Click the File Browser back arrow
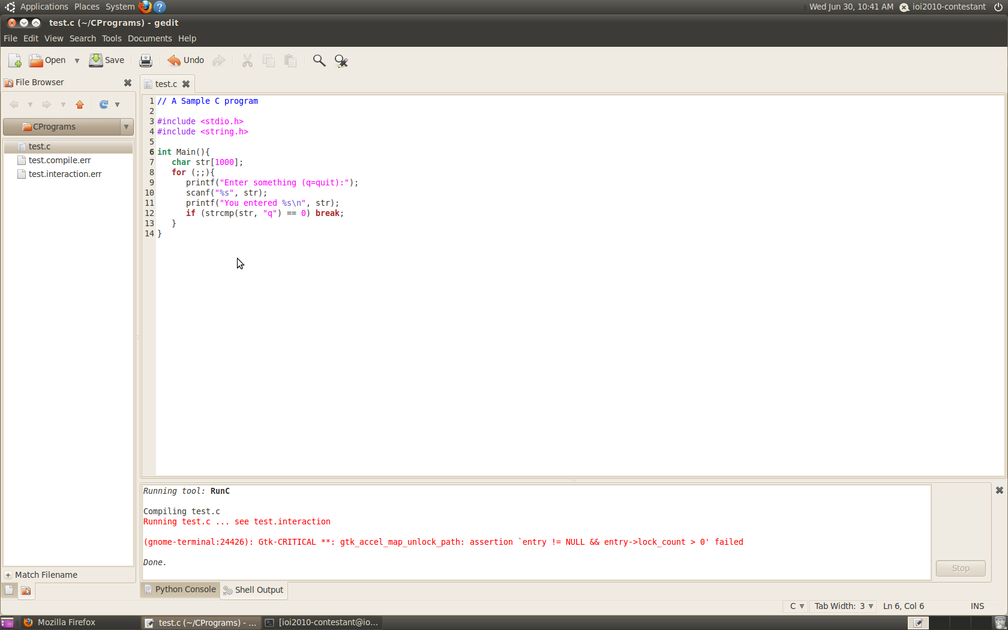 coord(14,104)
